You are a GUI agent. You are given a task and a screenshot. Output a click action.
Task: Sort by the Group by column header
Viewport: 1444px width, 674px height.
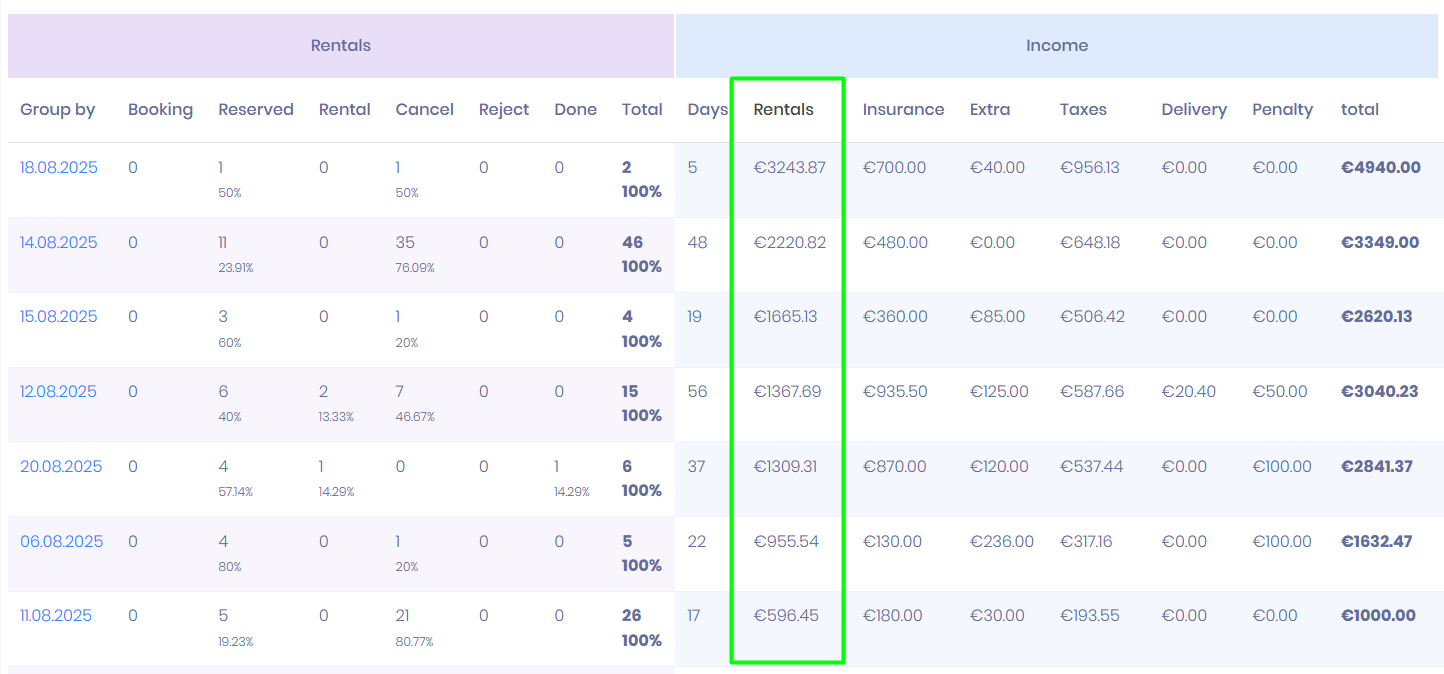click(x=58, y=110)
